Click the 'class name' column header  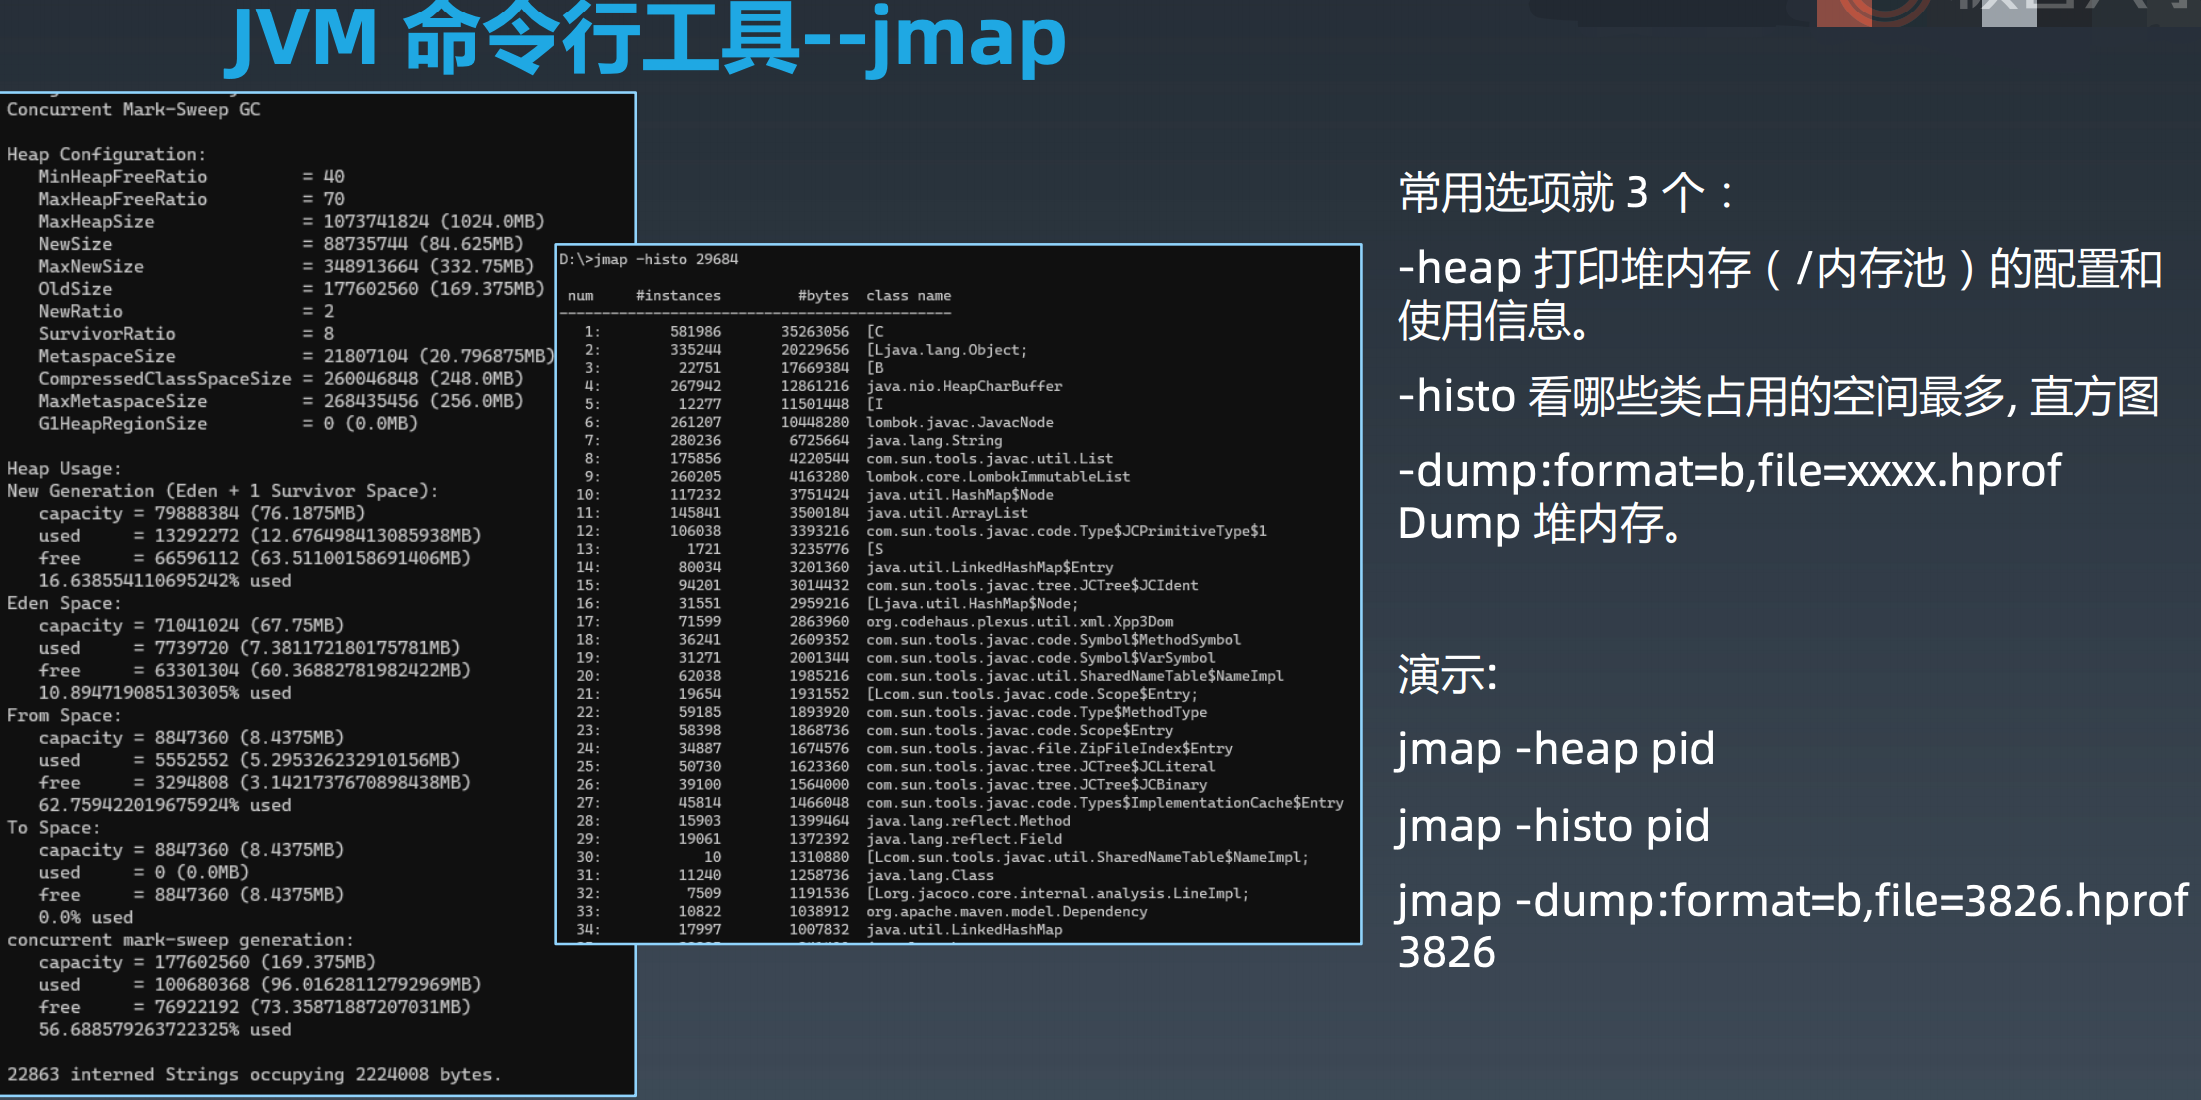coord(908,296)
